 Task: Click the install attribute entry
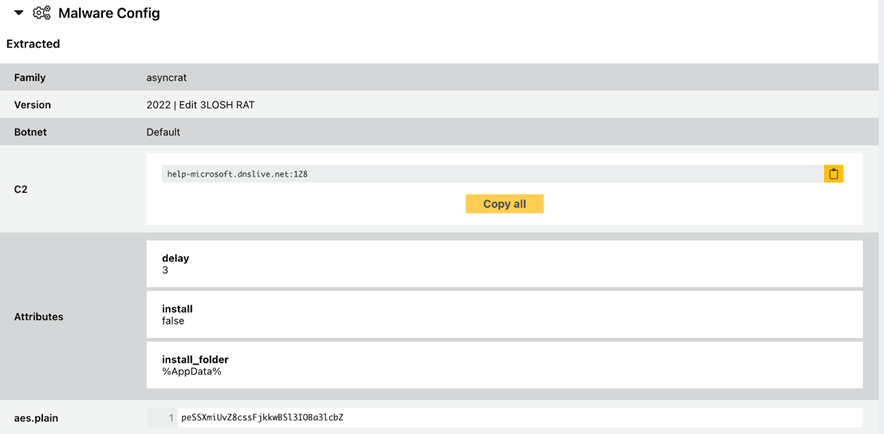[504, 315]
